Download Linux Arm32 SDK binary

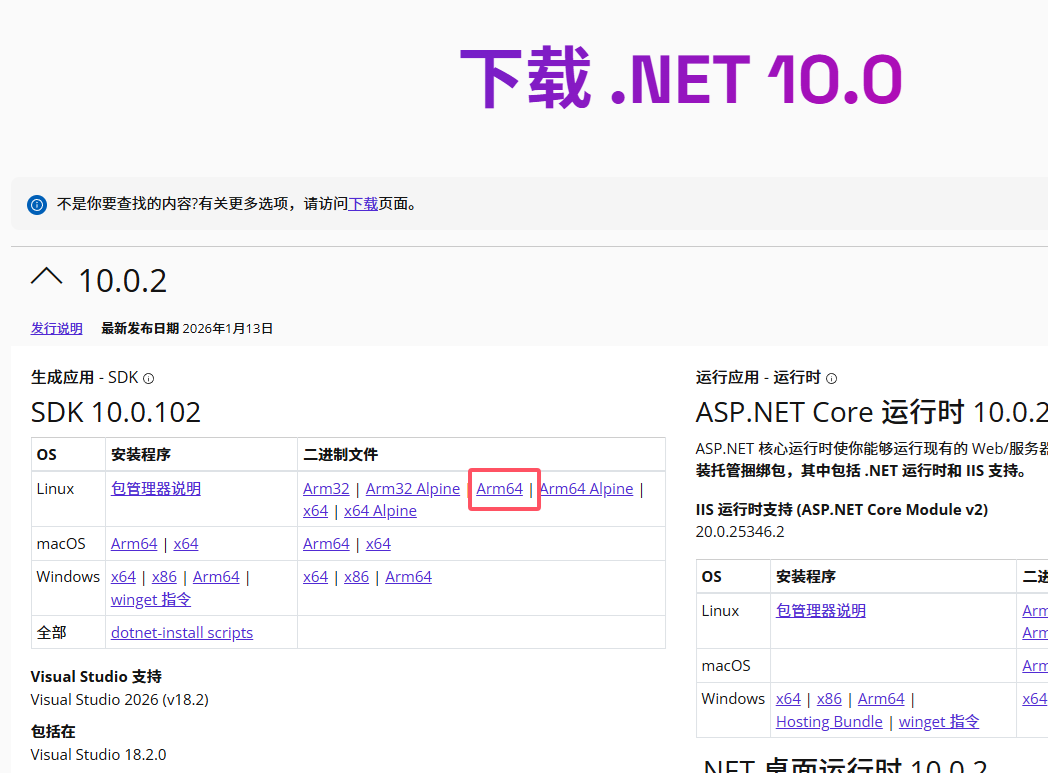(326, 488)
